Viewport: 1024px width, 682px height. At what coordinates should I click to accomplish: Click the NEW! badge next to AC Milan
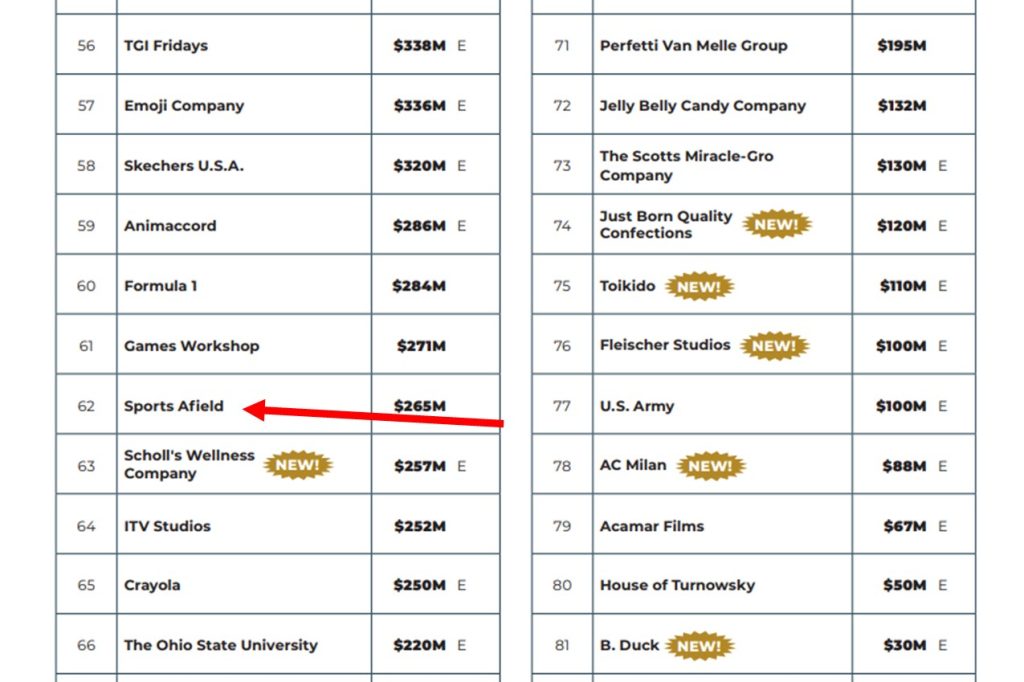[711, 466]
